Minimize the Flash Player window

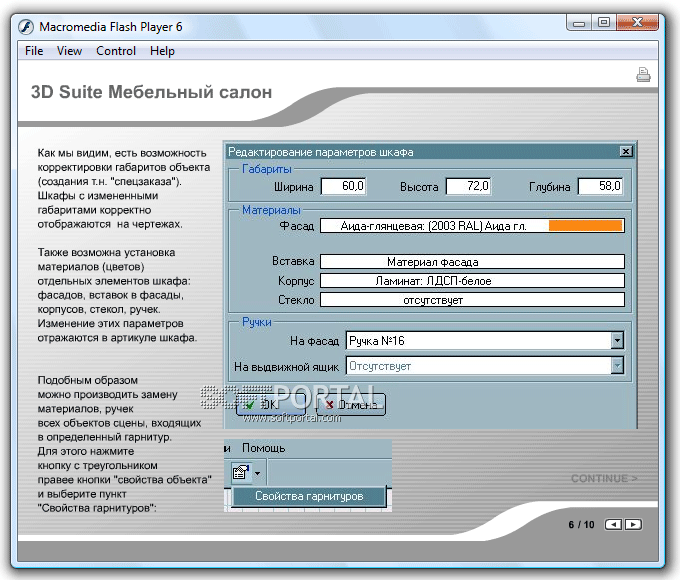[x=579, y=23]
